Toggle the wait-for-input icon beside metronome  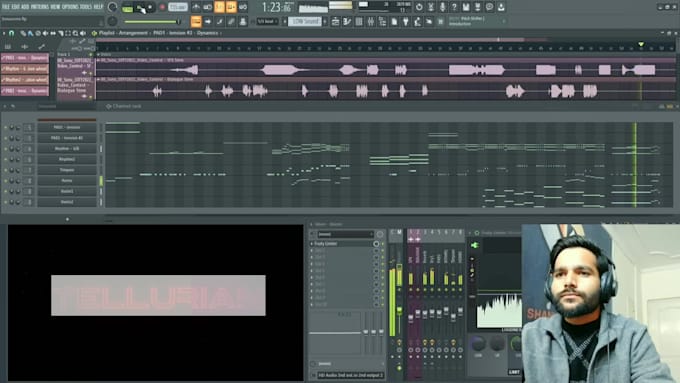208,7
